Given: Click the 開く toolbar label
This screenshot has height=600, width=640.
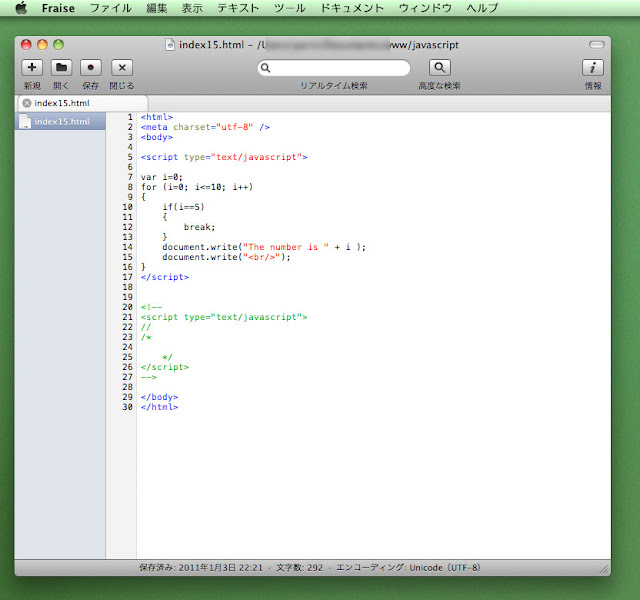Looking at the screenshot, I should click(x=61, y=86).
